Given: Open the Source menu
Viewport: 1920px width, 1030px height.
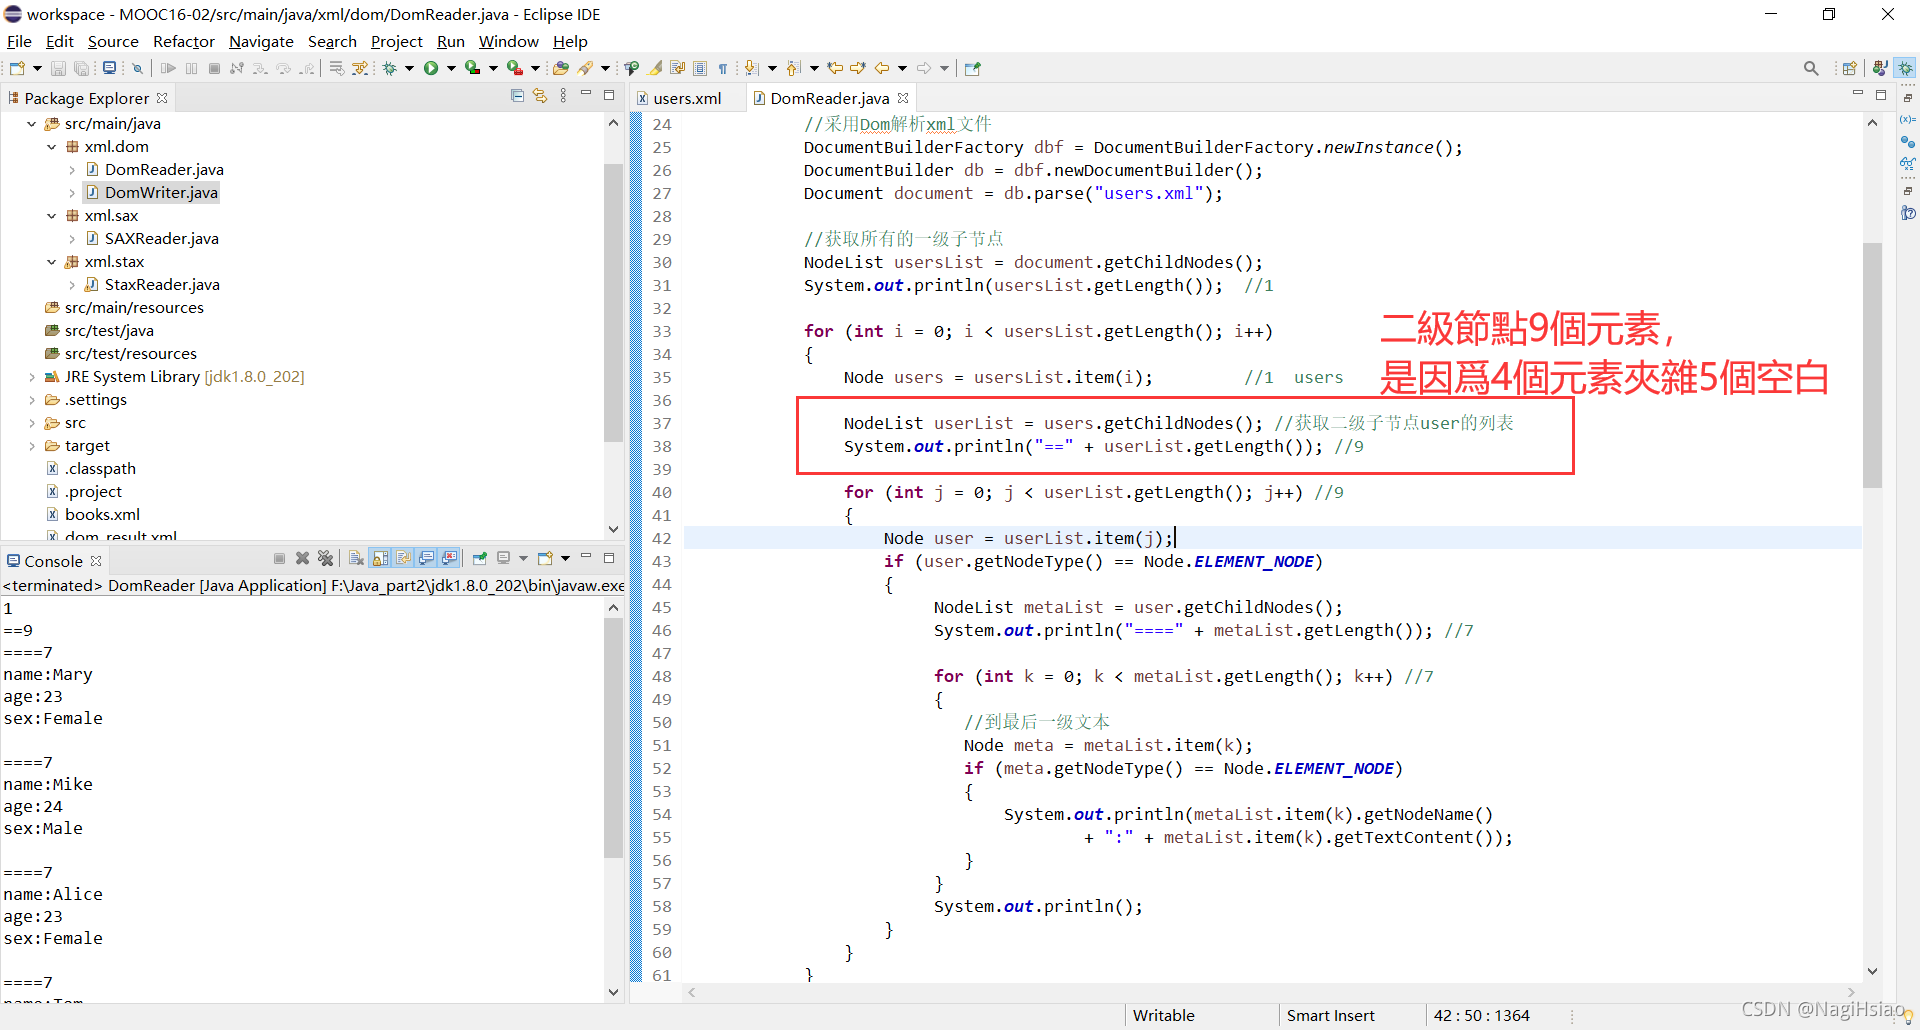Looking at the screenshot, I should click(113, 41).
